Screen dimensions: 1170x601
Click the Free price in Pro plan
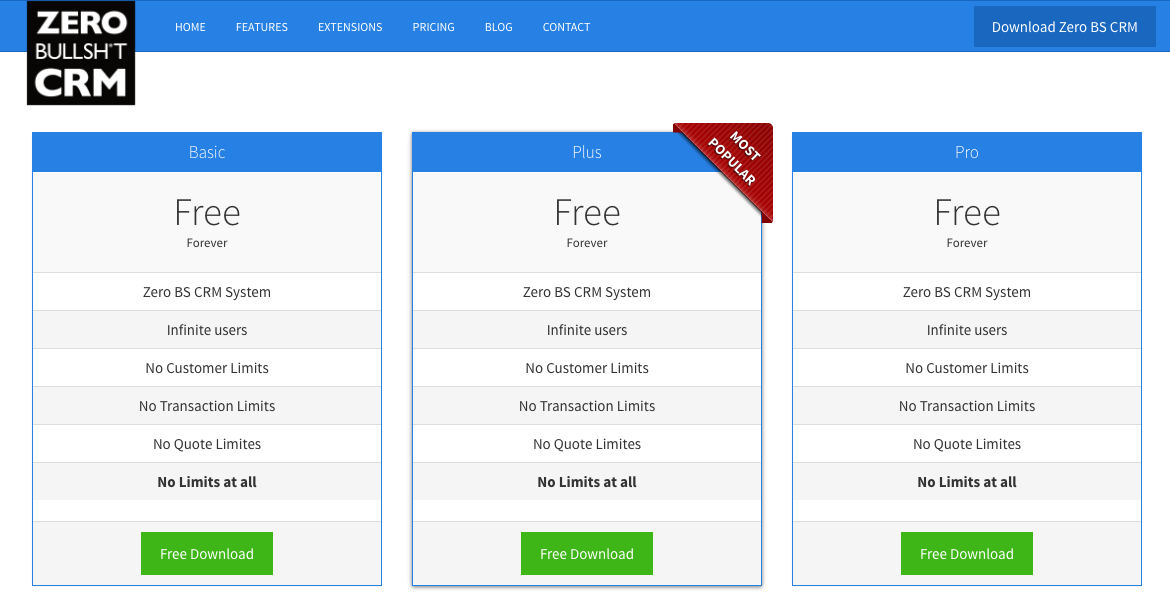click(966, 213)
